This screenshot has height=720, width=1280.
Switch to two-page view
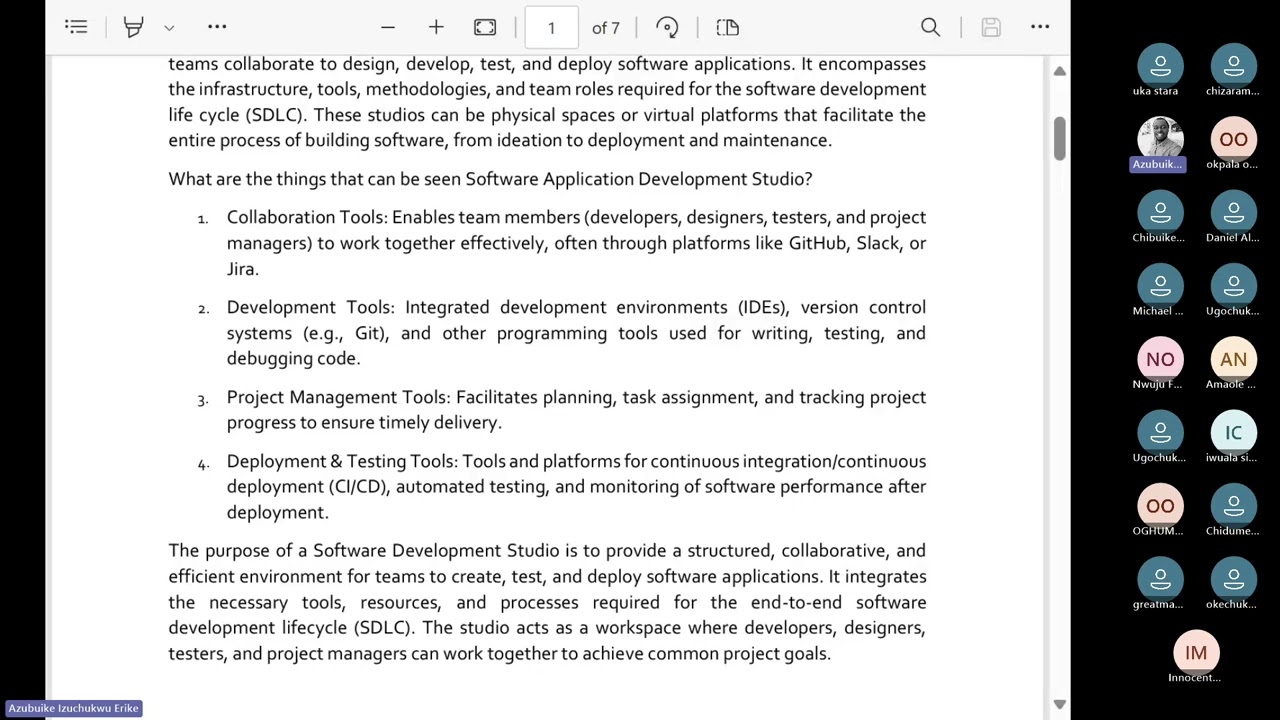coord(728,28)
